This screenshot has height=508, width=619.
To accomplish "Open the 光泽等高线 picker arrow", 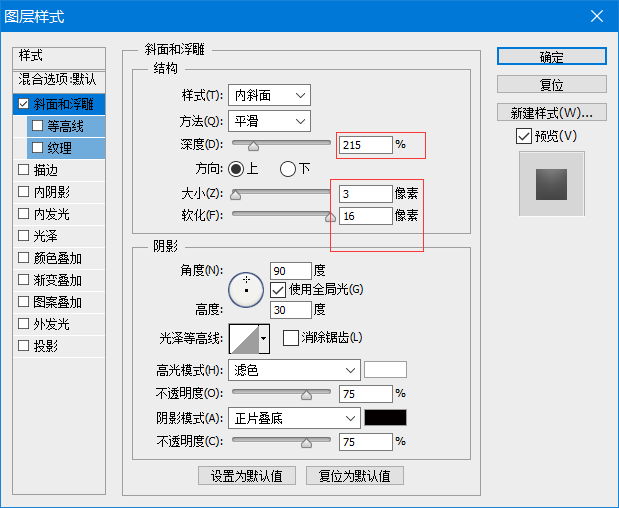I will [x=264, y=339].
